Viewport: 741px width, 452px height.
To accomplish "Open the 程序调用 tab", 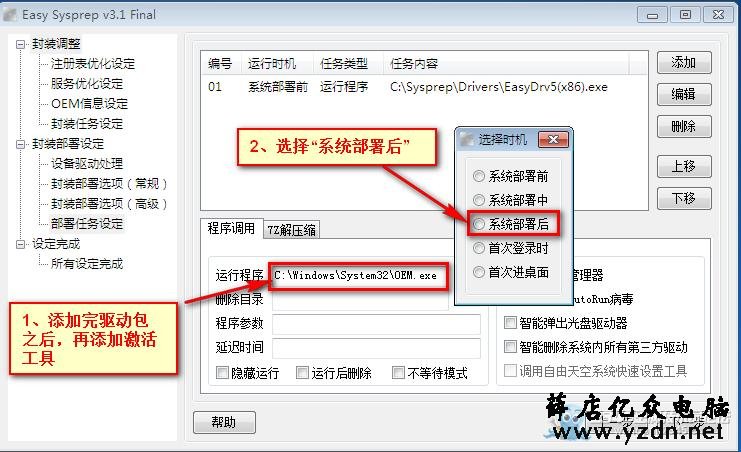I will pyautogui.click(x=231, y=228).
